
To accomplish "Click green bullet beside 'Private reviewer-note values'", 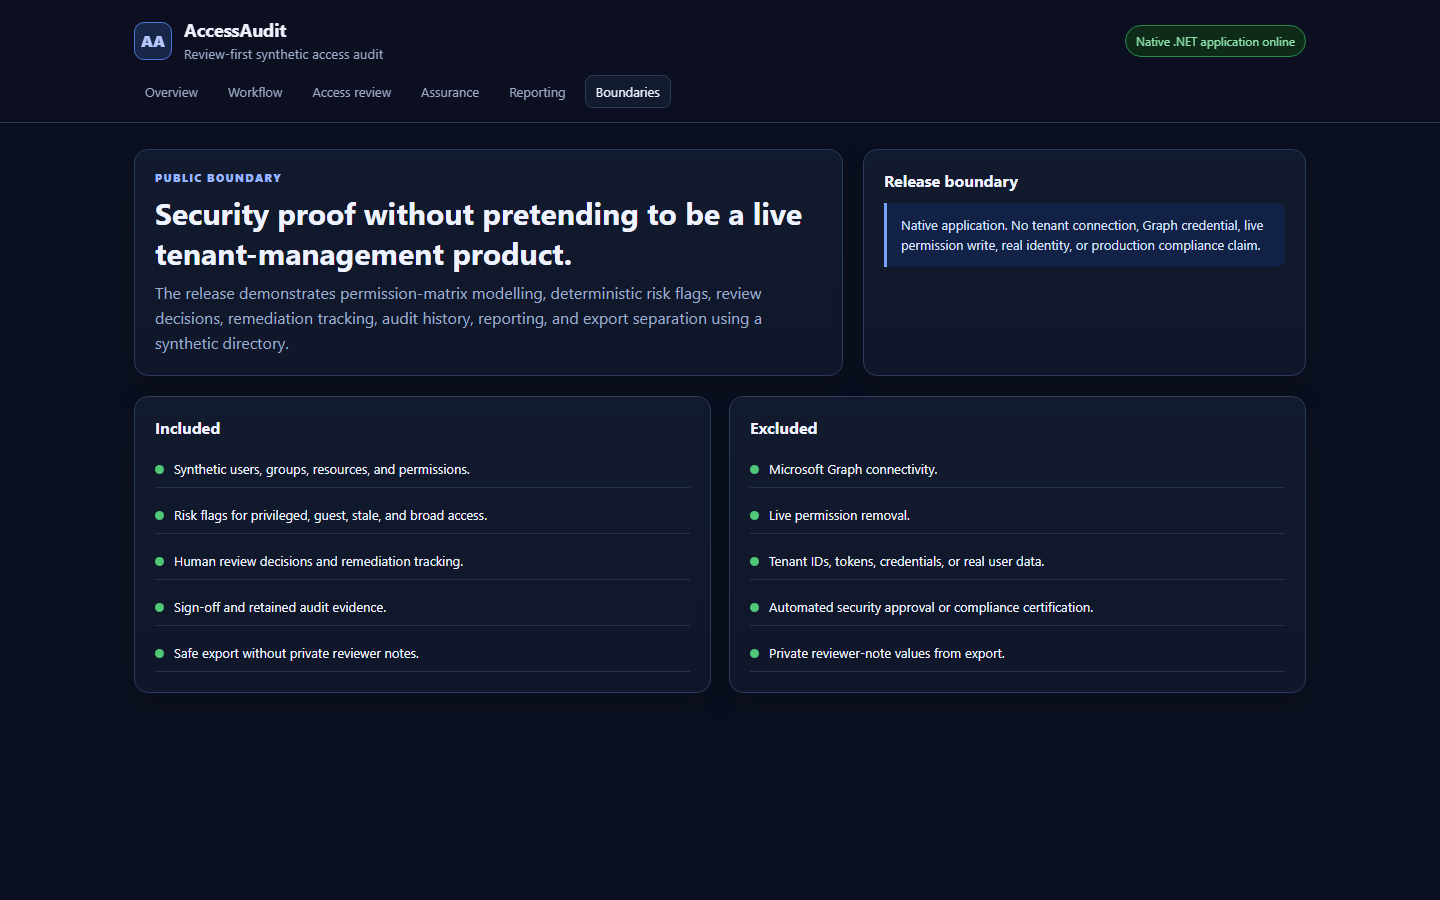I will (x=754, y=653).
